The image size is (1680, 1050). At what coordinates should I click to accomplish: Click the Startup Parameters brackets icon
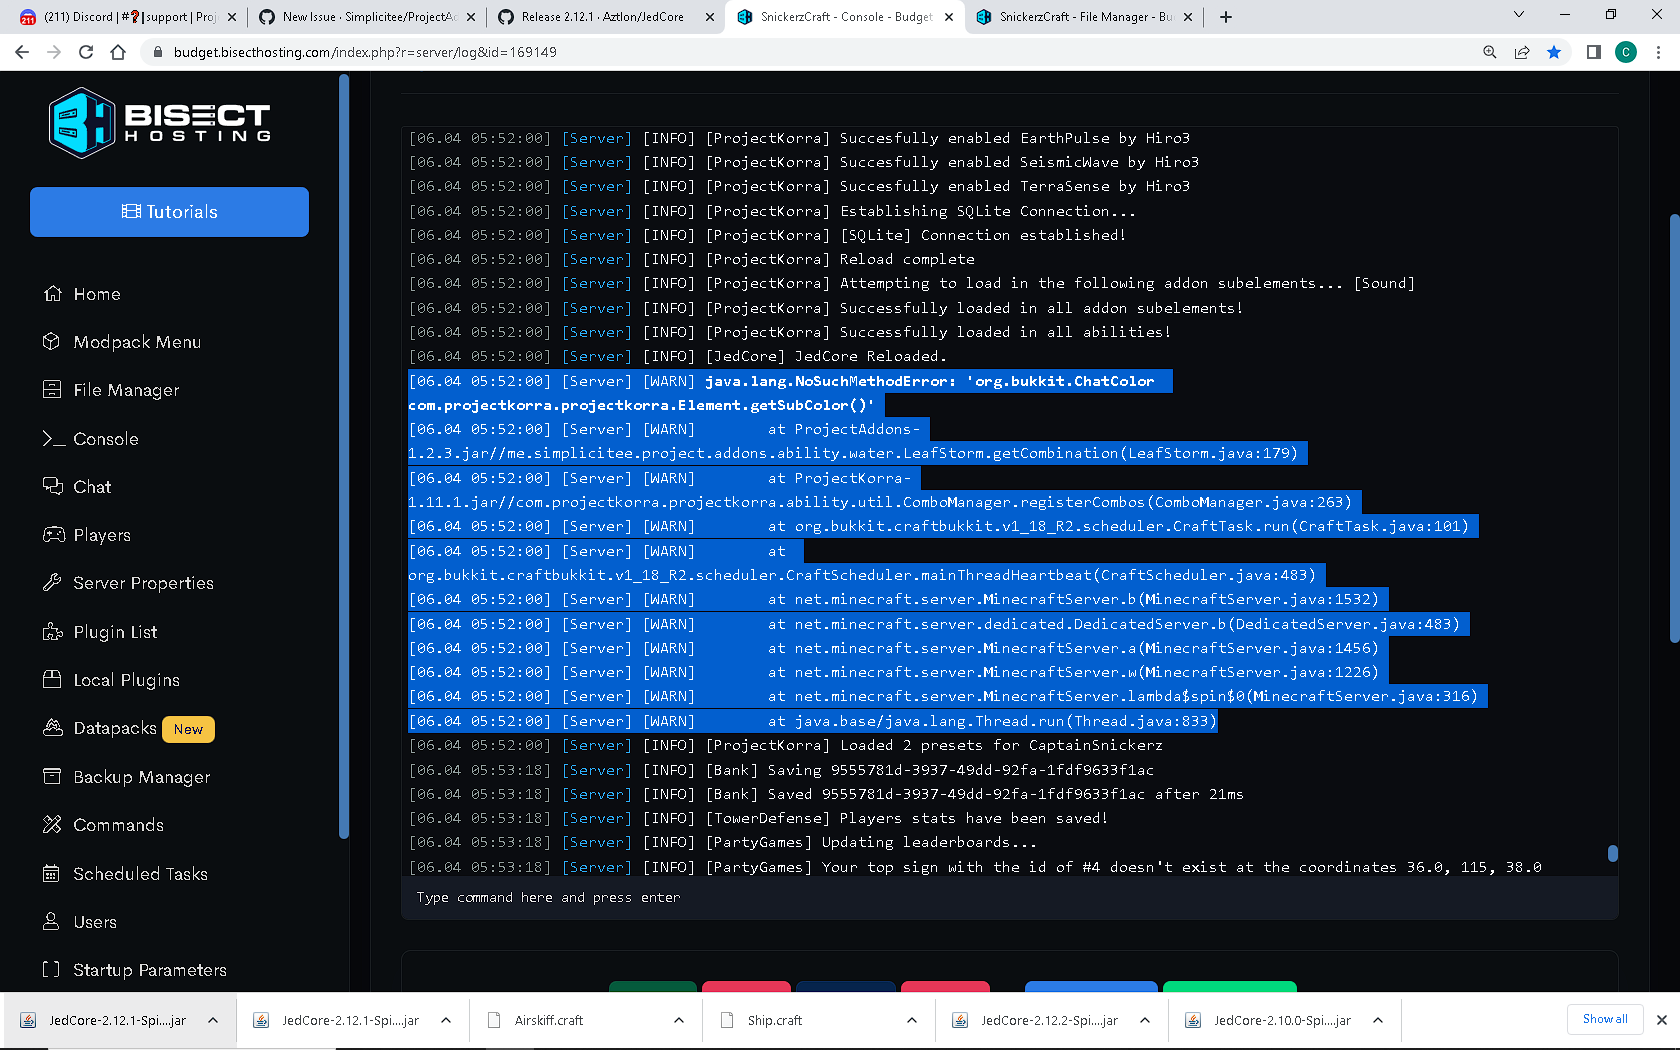click(51, 969)
